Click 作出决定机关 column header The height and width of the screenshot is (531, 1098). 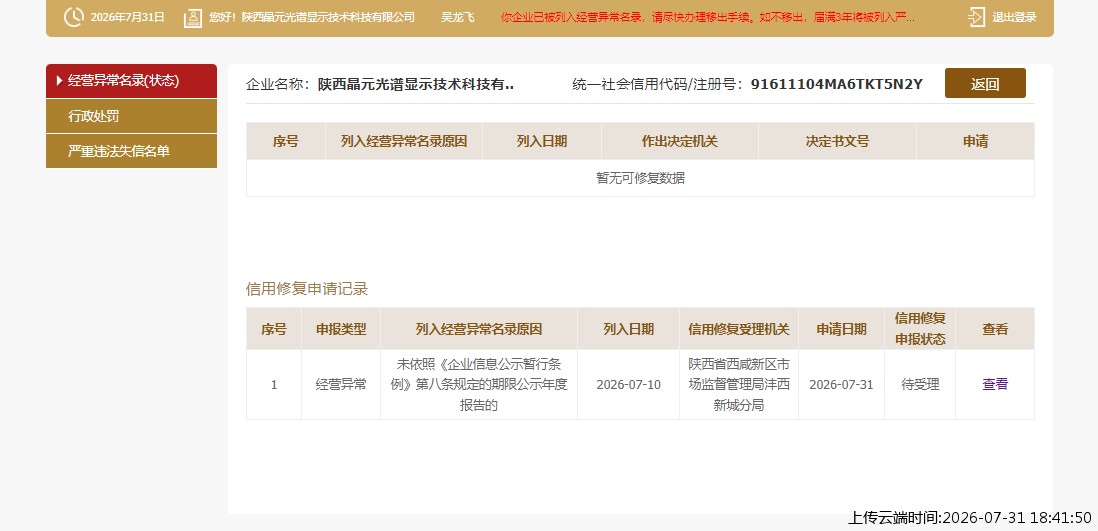pos(679,142)
